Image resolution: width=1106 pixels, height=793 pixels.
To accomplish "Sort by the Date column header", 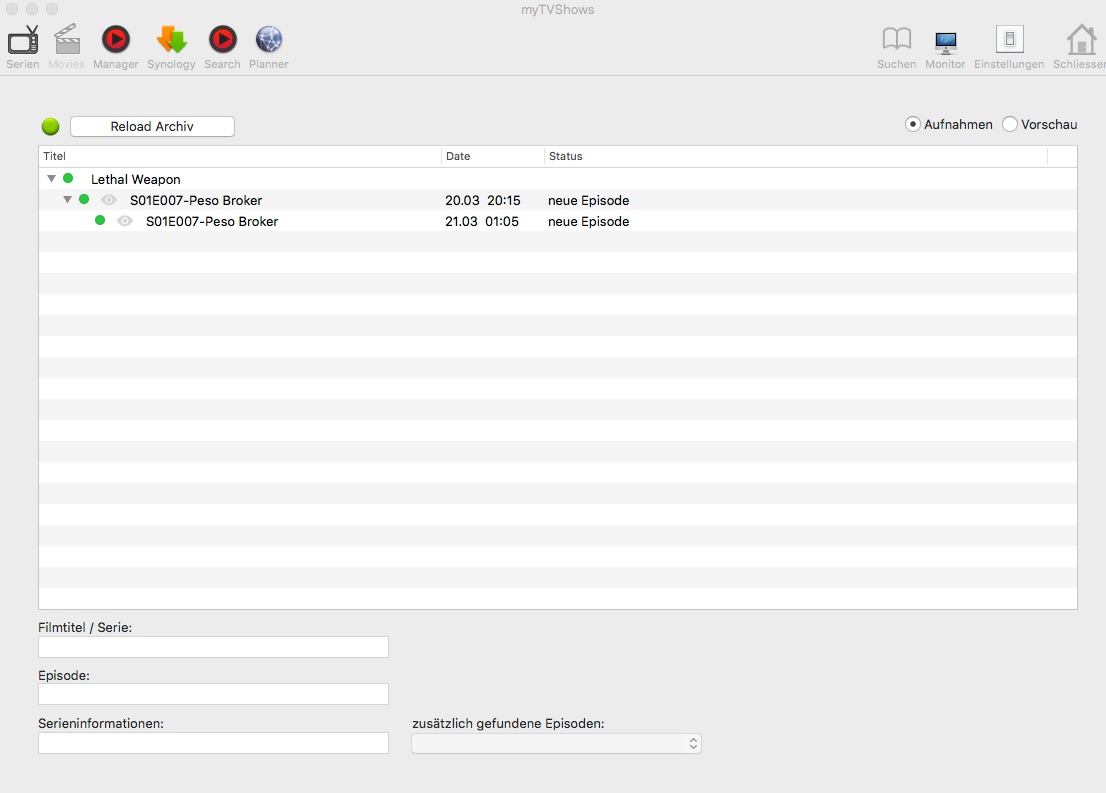I will pyautogui.click(x=492, y=156).
